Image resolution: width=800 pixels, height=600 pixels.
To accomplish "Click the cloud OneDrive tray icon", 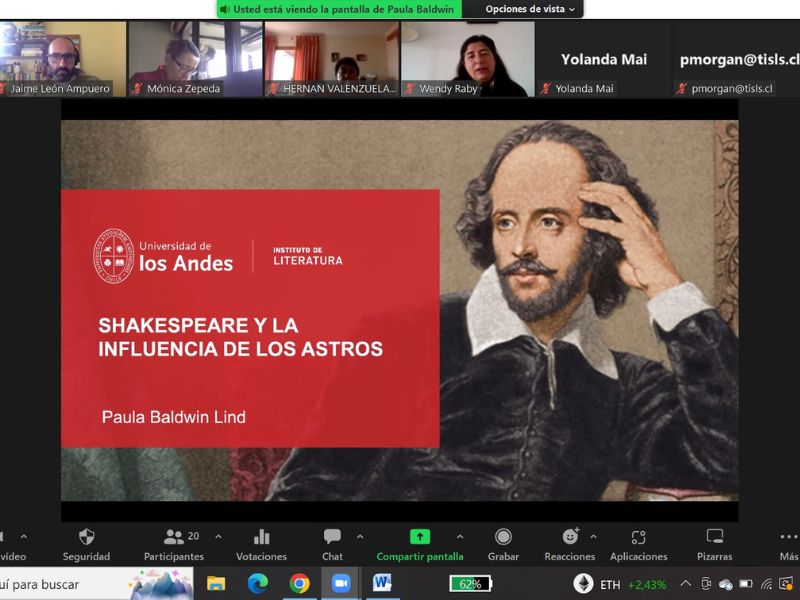I will [726, 584].
